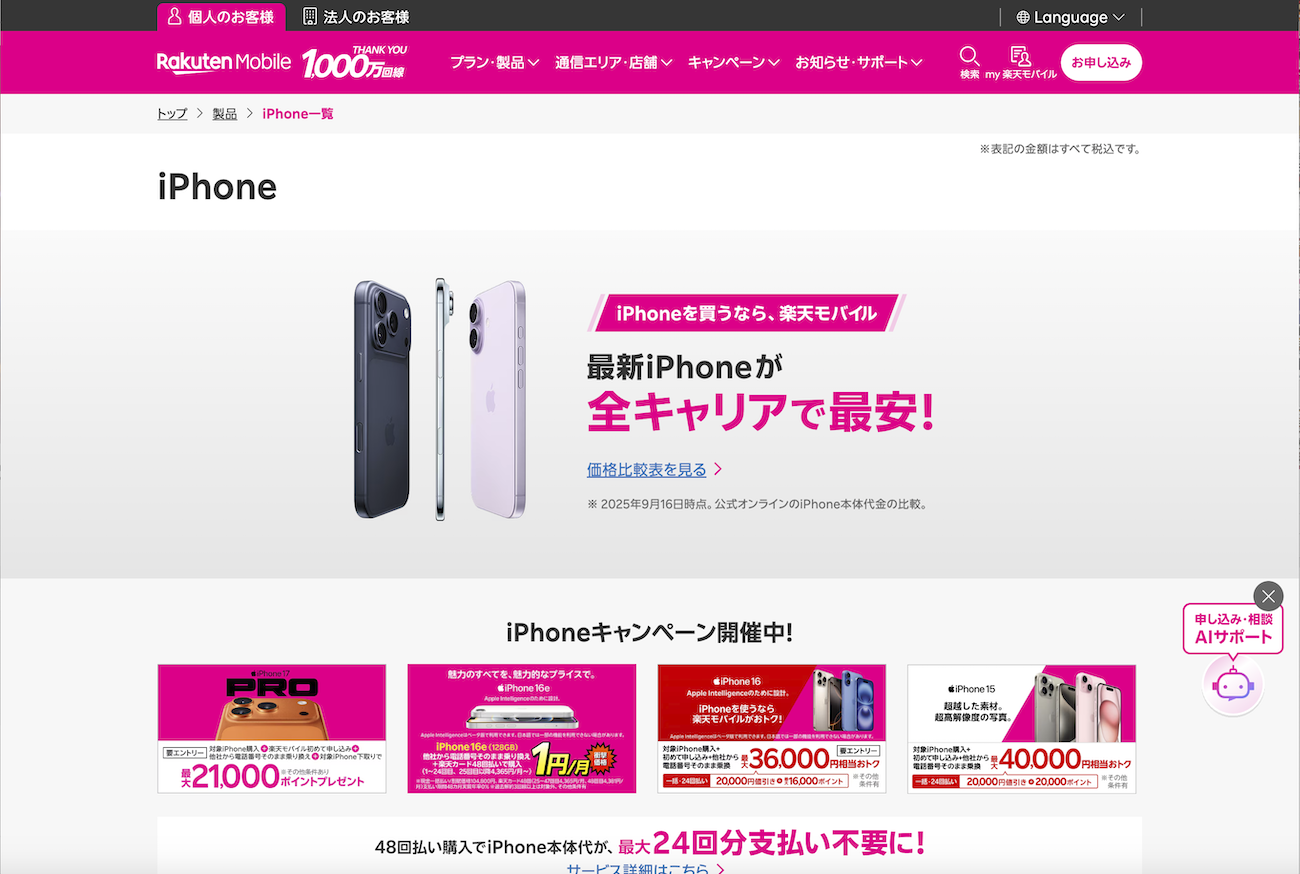The height and width of the screenshot is (874, 1300).
Task: Go to トップ breadcrumb link
Action: (172, 114)
